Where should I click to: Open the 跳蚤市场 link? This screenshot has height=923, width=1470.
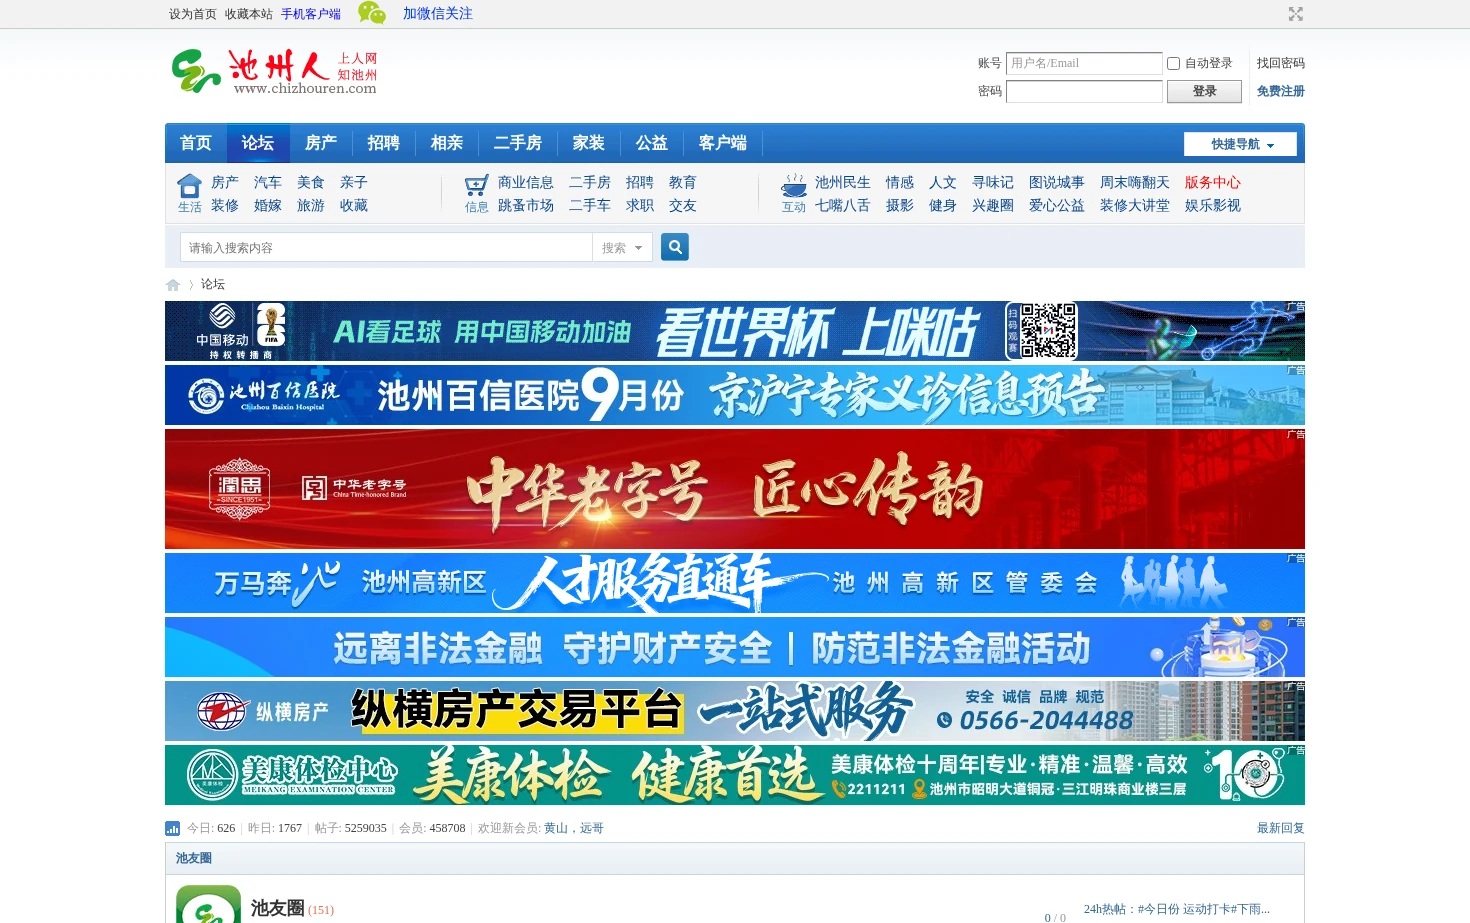coord(526,205)
